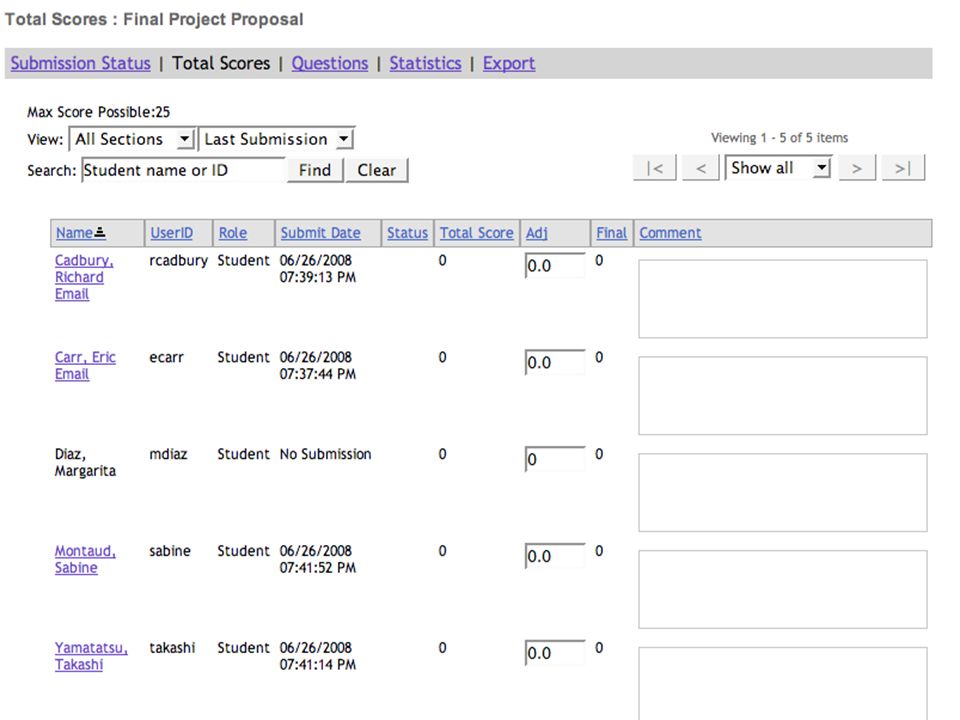Click the Adj score field for ecarr
This screenshot has width=960, height=720.
pos(555,362)
